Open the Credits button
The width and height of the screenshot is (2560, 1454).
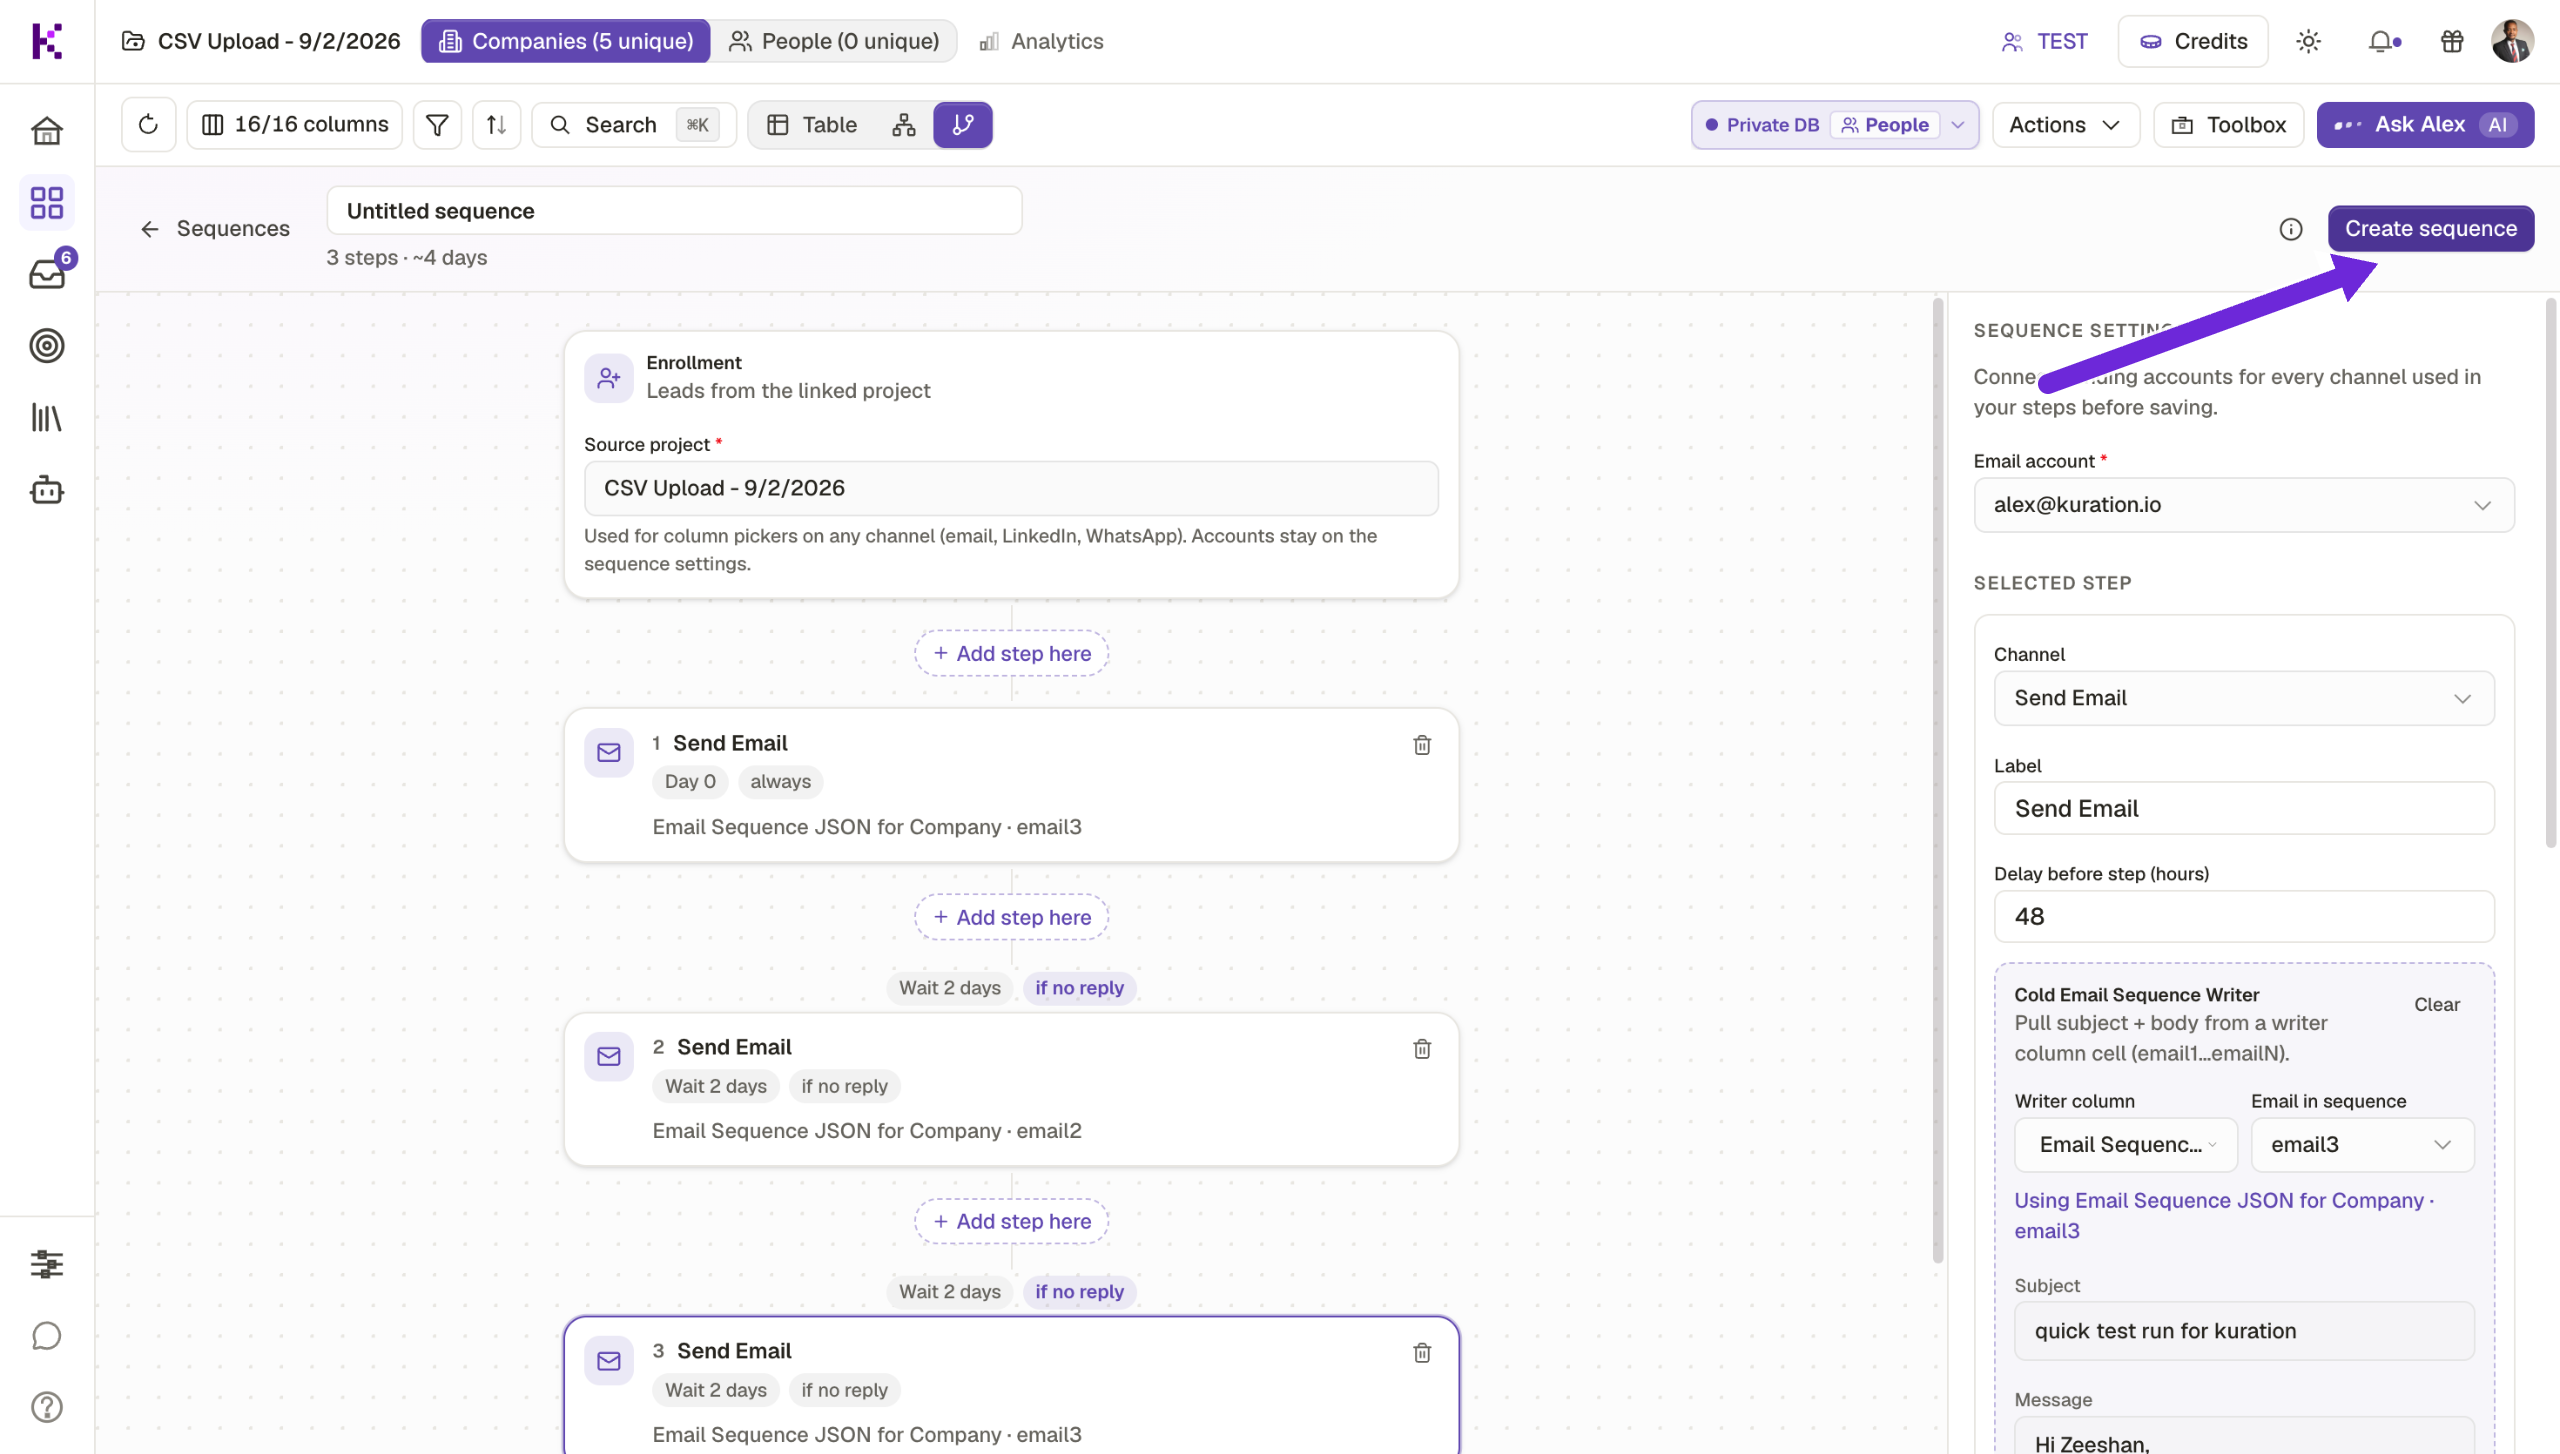(x=2193, y=41)
